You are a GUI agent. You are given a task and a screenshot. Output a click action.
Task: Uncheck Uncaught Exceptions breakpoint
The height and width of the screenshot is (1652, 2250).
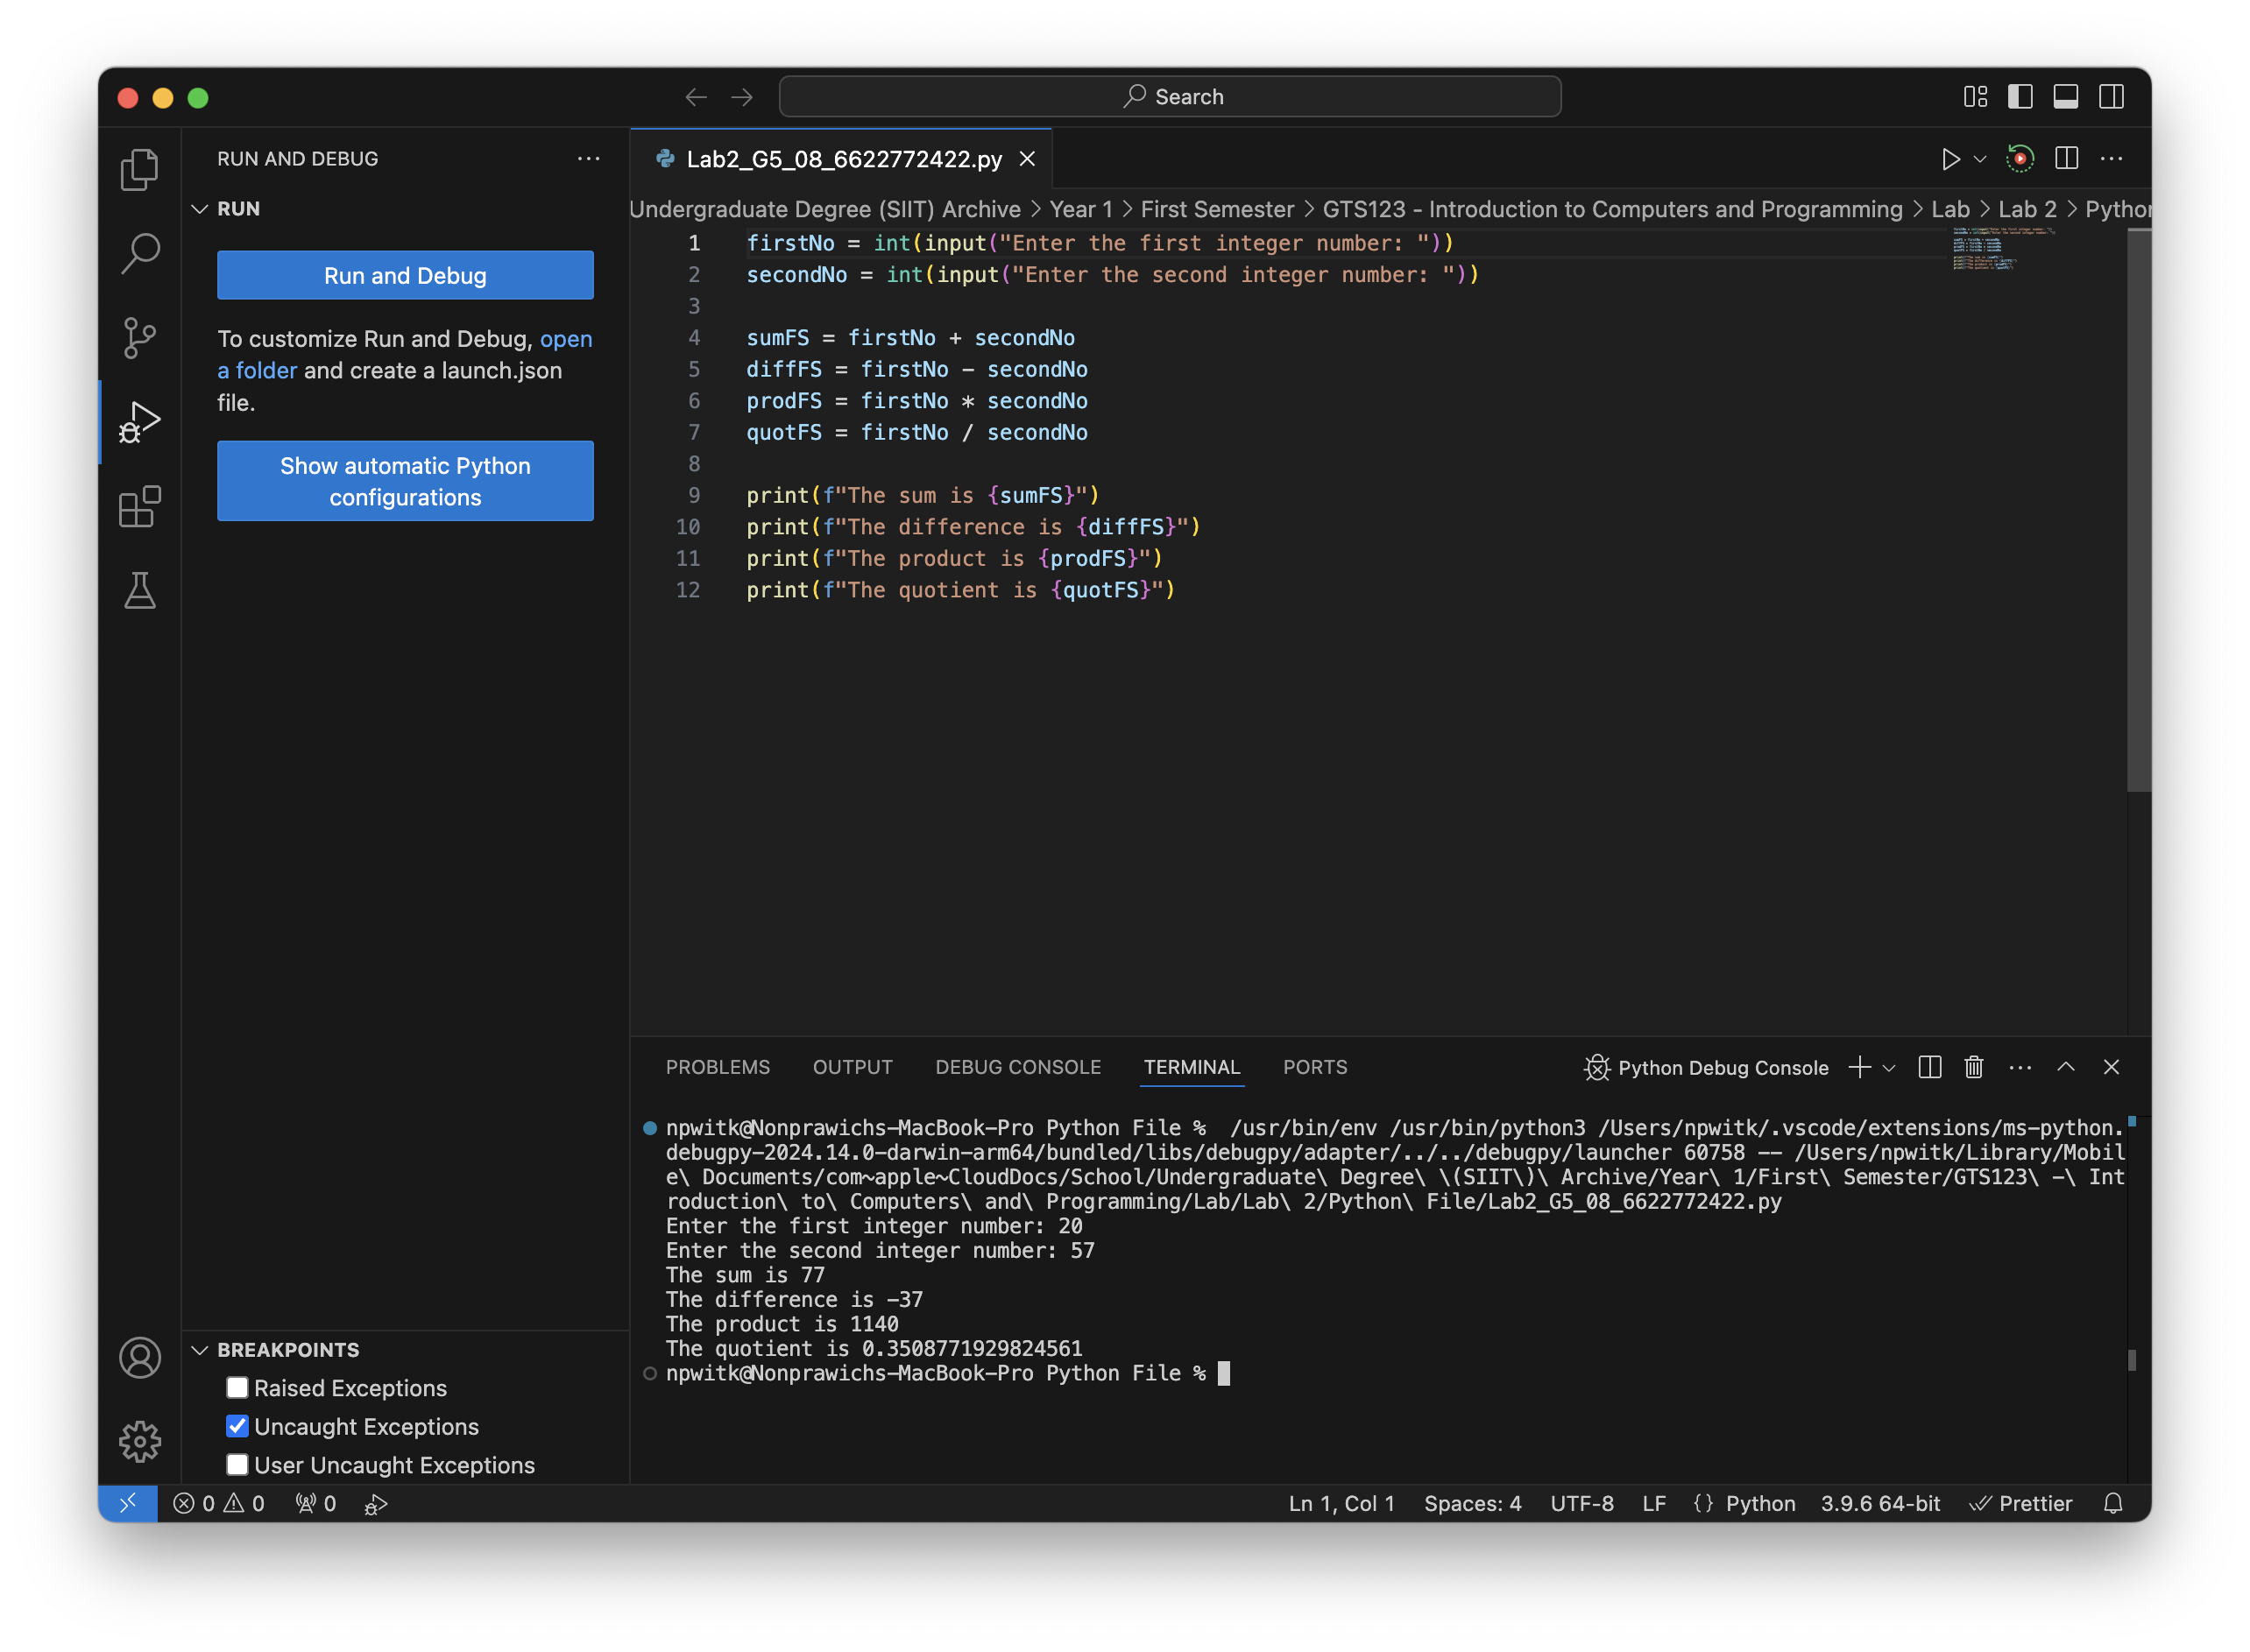coord(237,1426)
